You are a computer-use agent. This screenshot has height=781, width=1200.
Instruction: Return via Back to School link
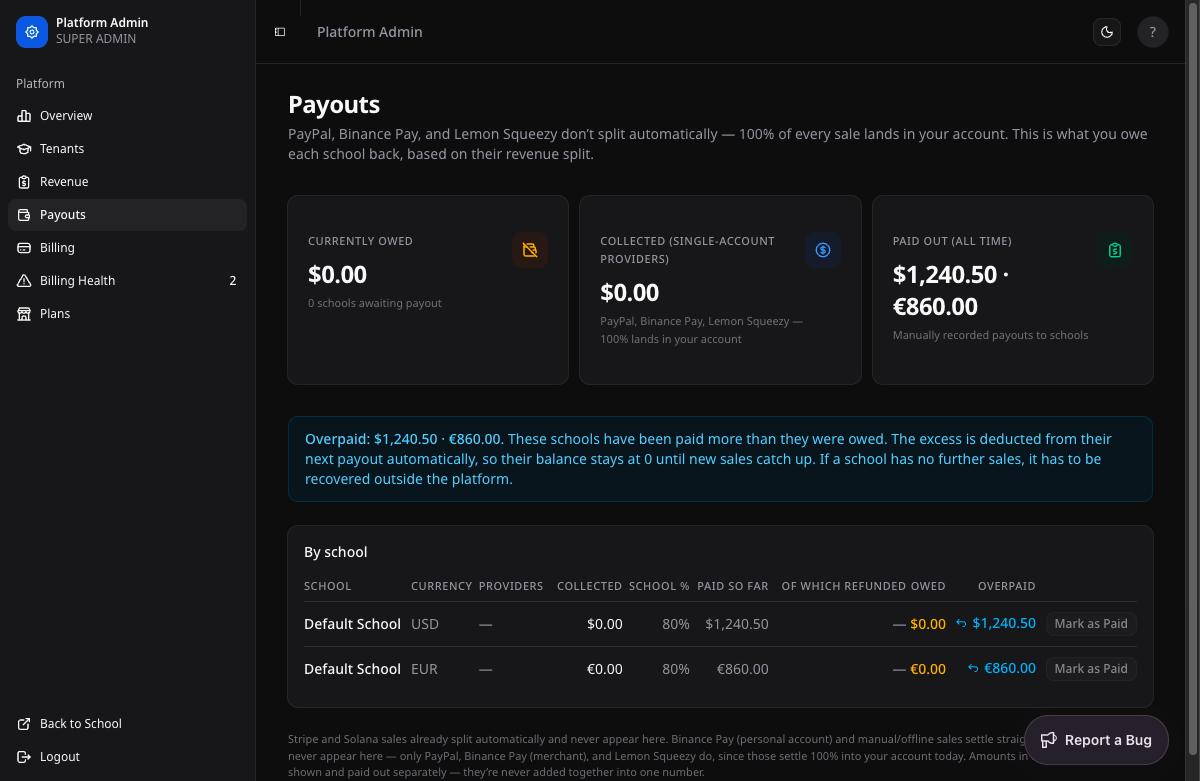click(x=127, y=724)
